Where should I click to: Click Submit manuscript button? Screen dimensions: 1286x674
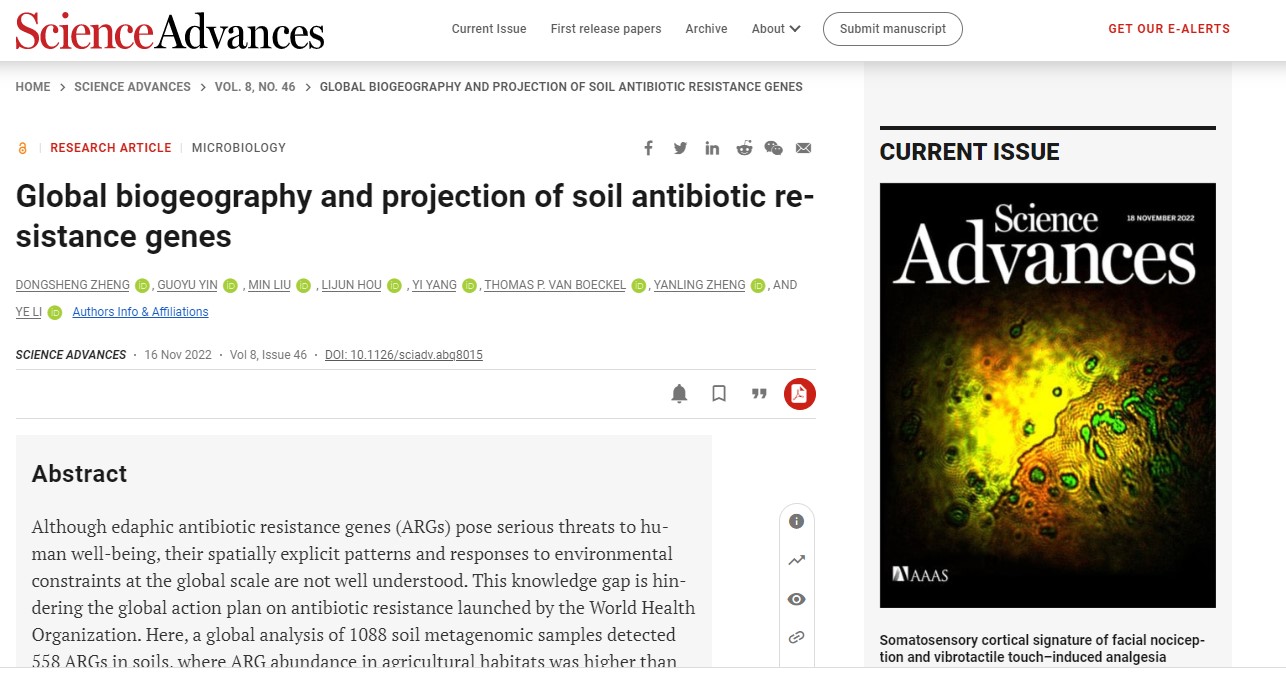892,29
